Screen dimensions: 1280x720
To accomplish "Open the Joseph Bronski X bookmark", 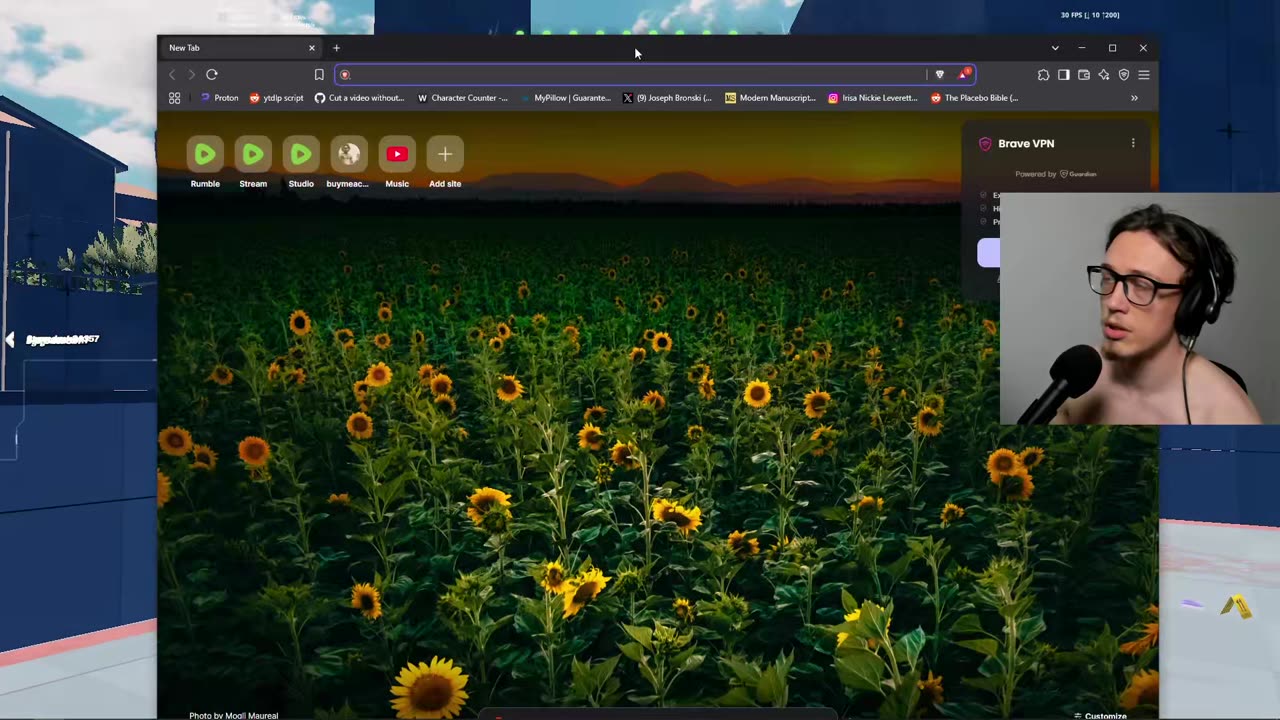I will coord(667,98).
